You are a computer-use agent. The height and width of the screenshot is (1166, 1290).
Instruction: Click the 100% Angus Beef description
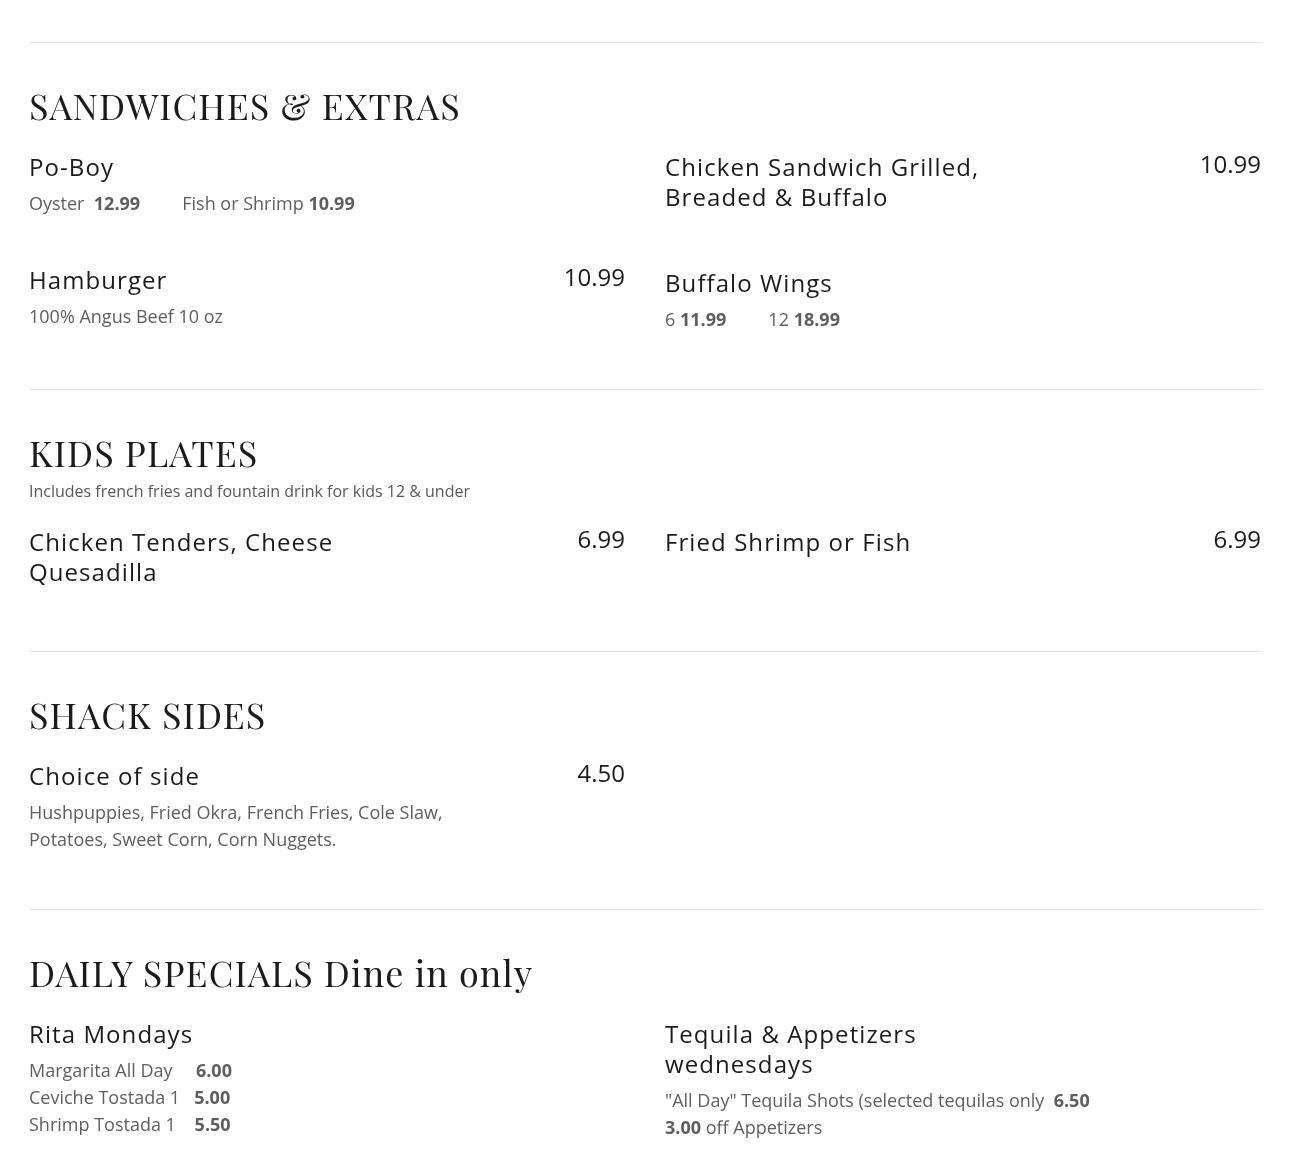point(126,317)
